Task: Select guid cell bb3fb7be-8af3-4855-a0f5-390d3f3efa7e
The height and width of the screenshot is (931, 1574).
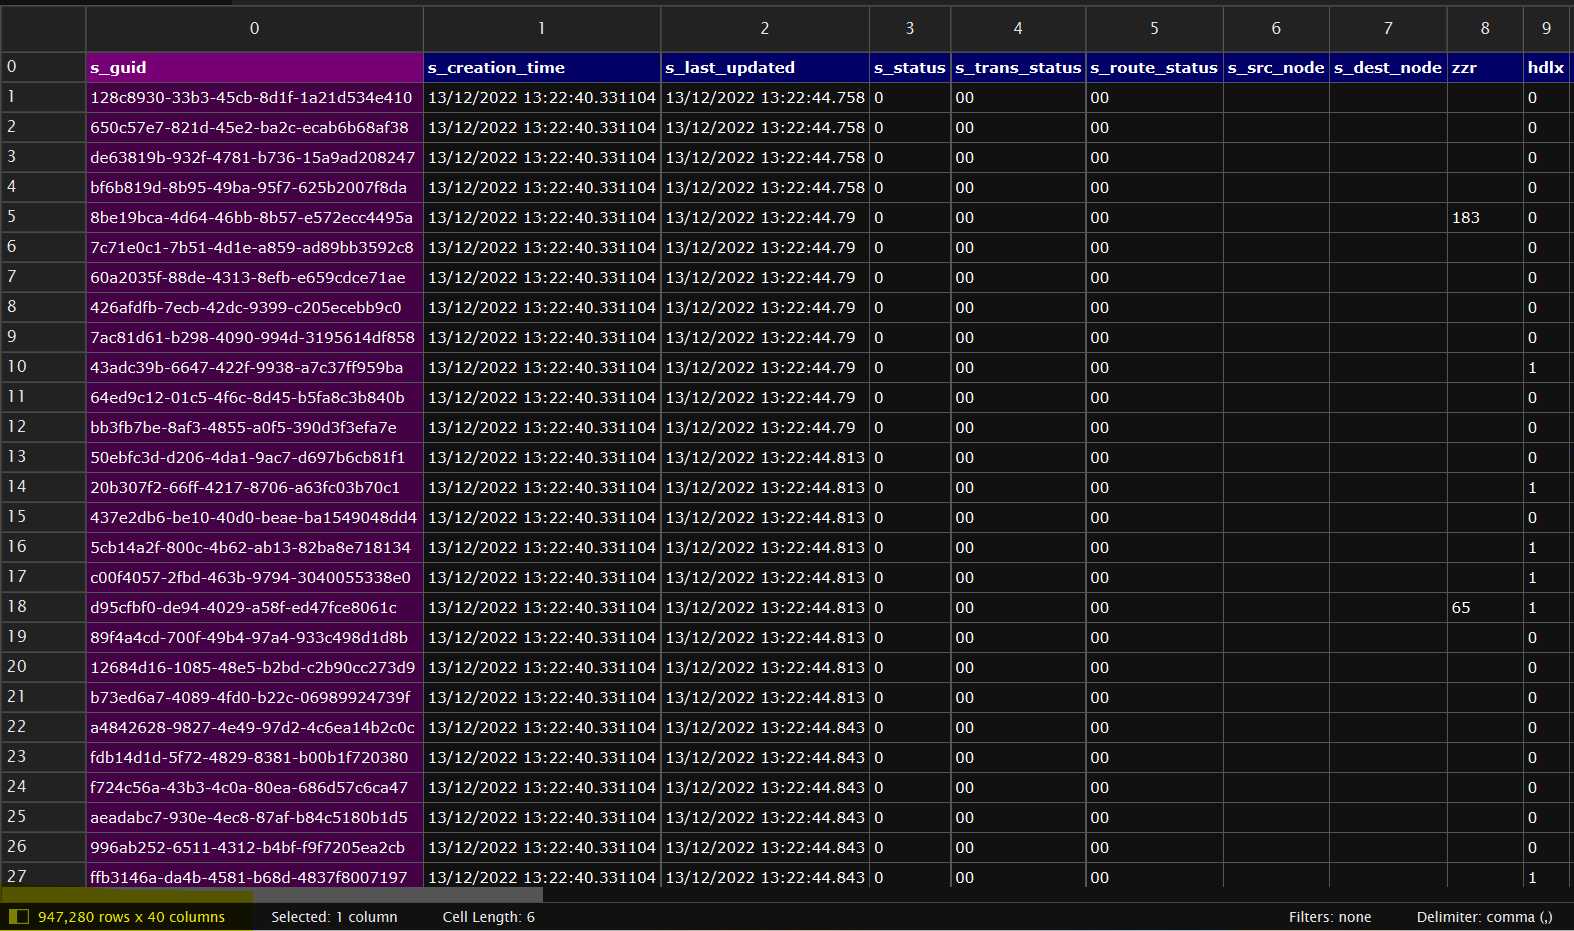Action: tap(254, 427)
